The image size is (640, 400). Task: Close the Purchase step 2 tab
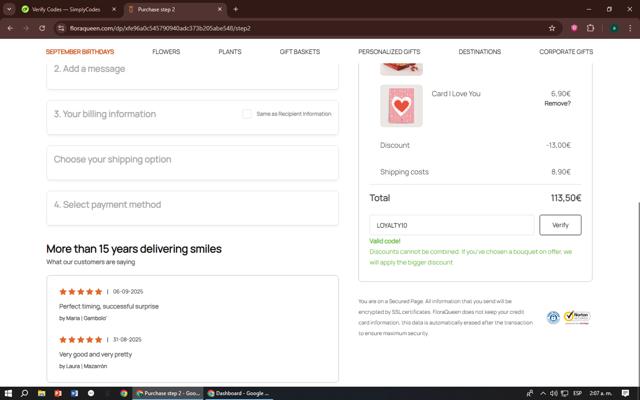pyautogui.click(x=220, y=9)
